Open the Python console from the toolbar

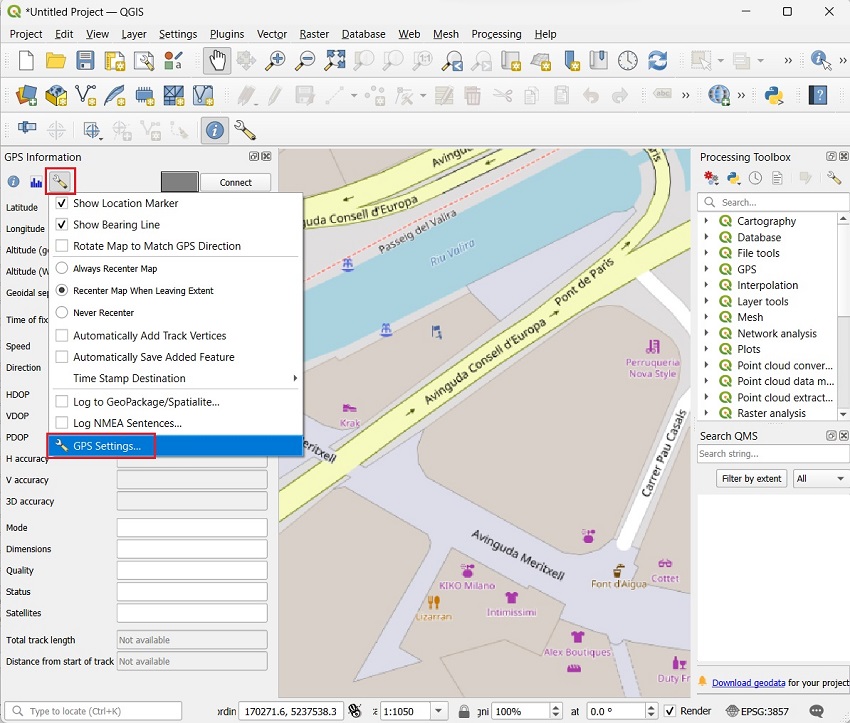pos(773,96)
